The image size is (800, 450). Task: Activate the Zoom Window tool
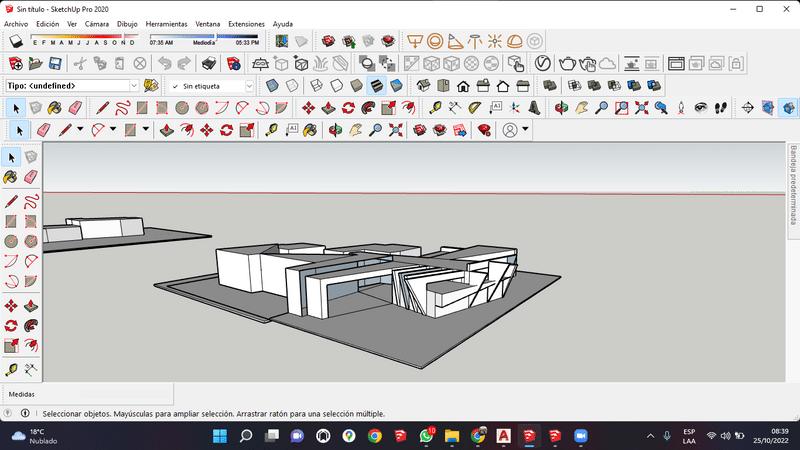point(621,108)
